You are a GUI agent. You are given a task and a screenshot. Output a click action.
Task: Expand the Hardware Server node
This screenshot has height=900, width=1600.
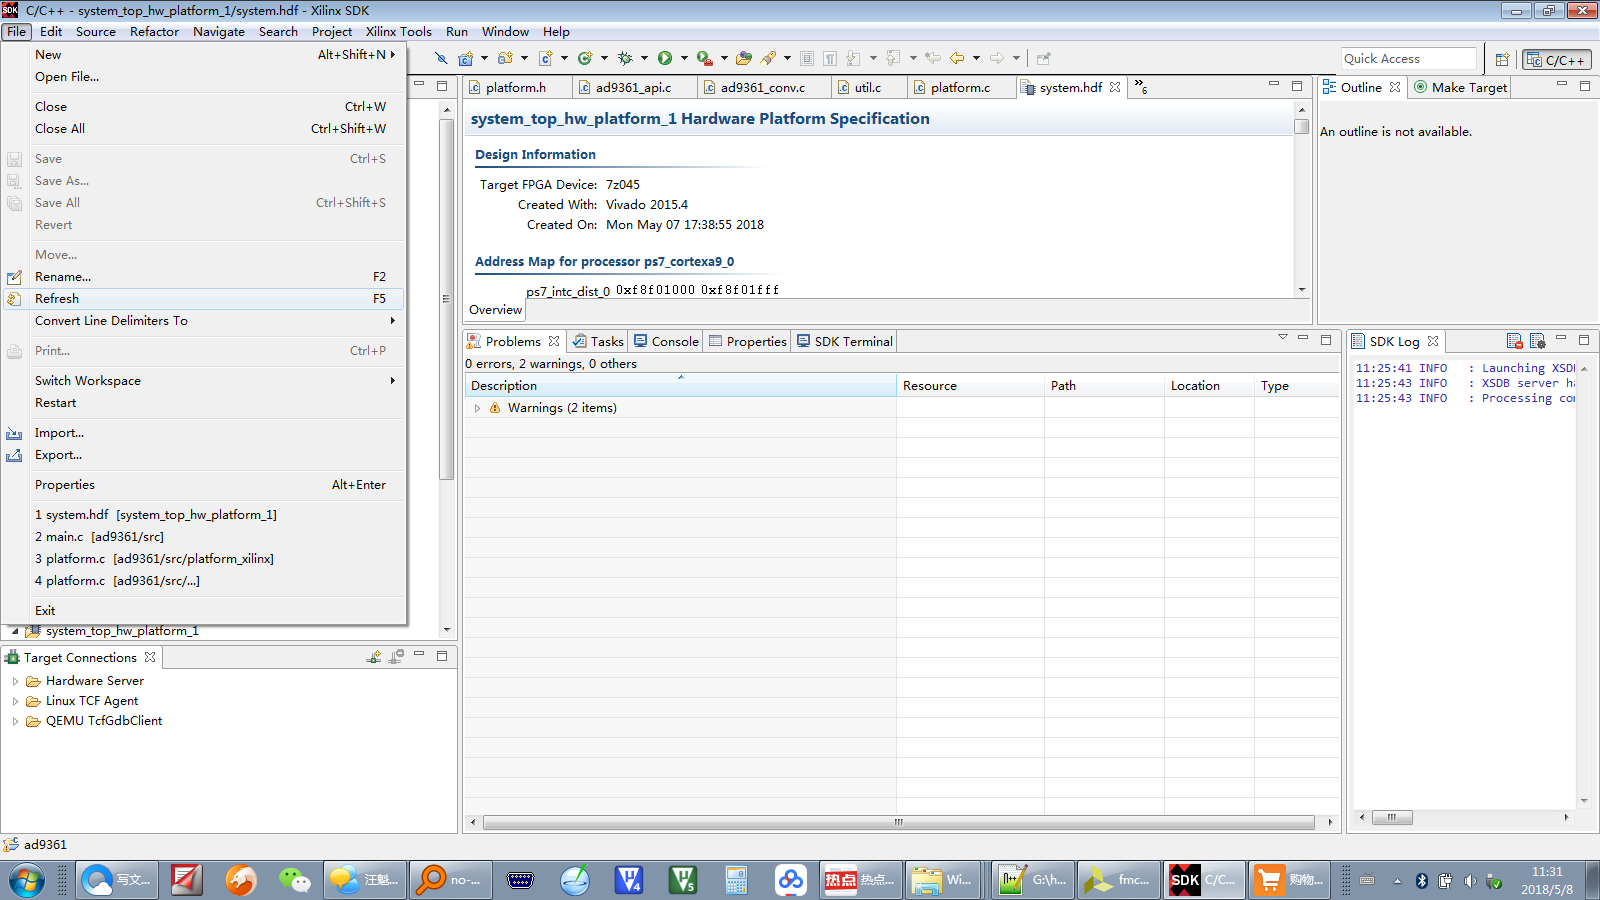click(15, 681)
